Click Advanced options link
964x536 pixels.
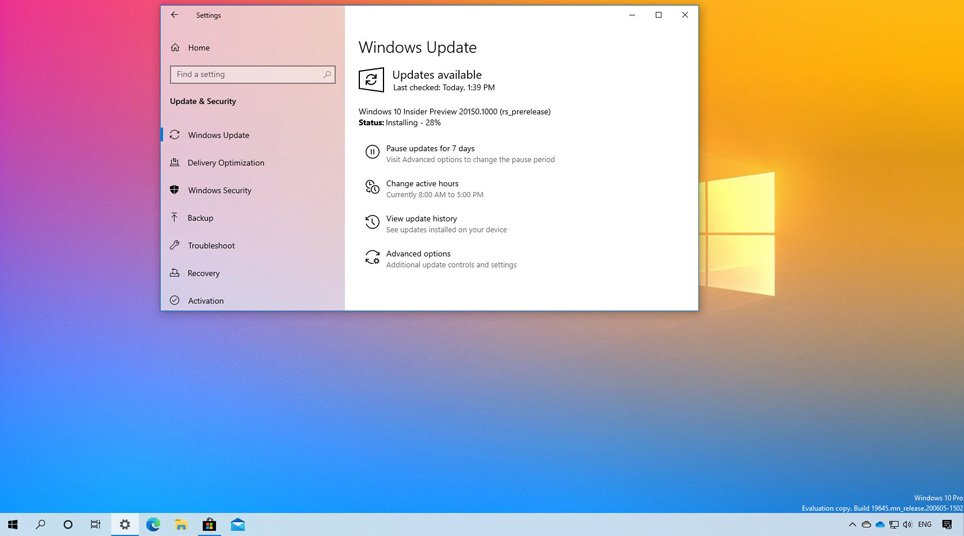418,254
